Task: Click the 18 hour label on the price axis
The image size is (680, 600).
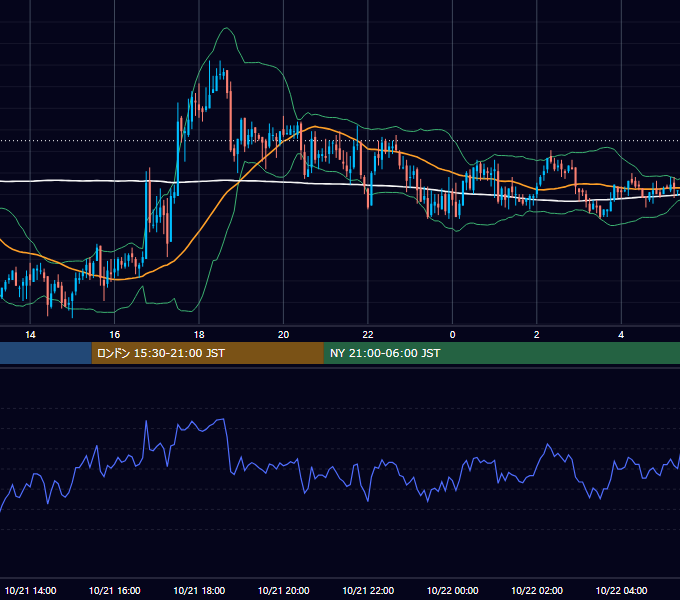Action: (199, 335)
